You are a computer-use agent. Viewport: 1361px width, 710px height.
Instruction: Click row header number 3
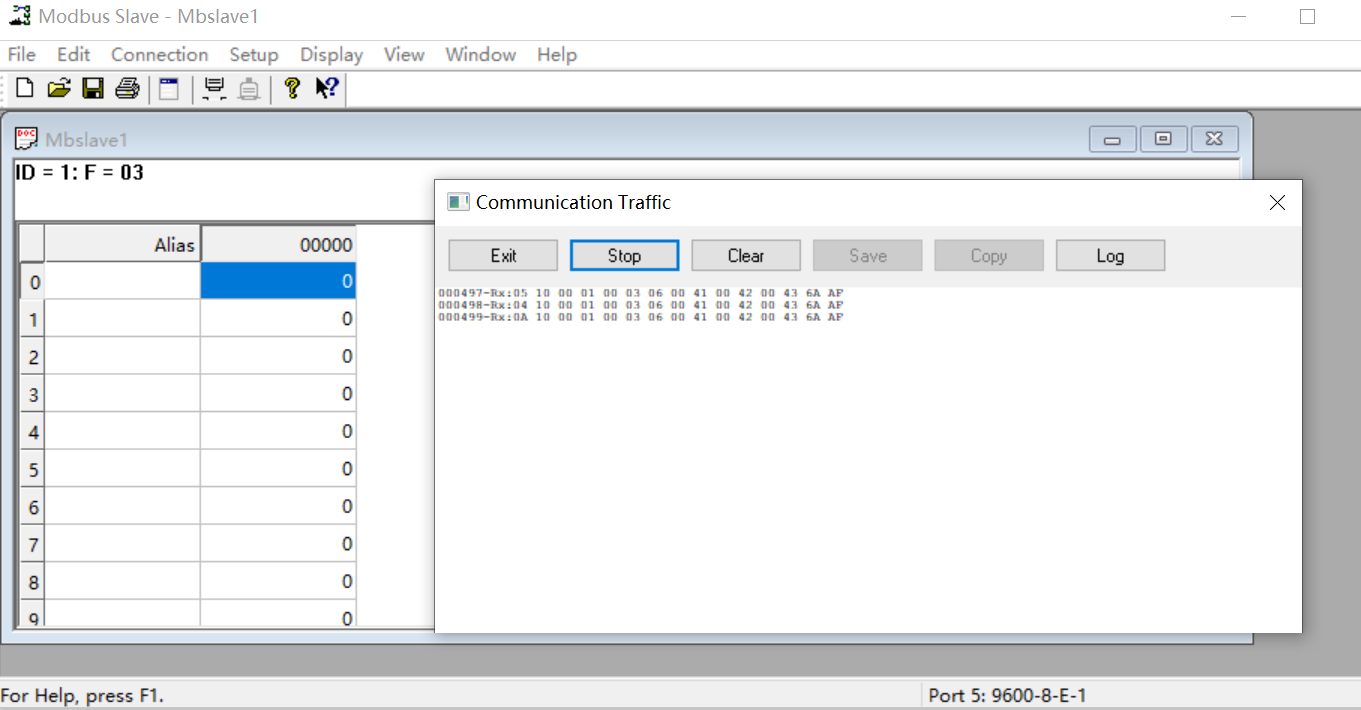[x=33, y=394]
